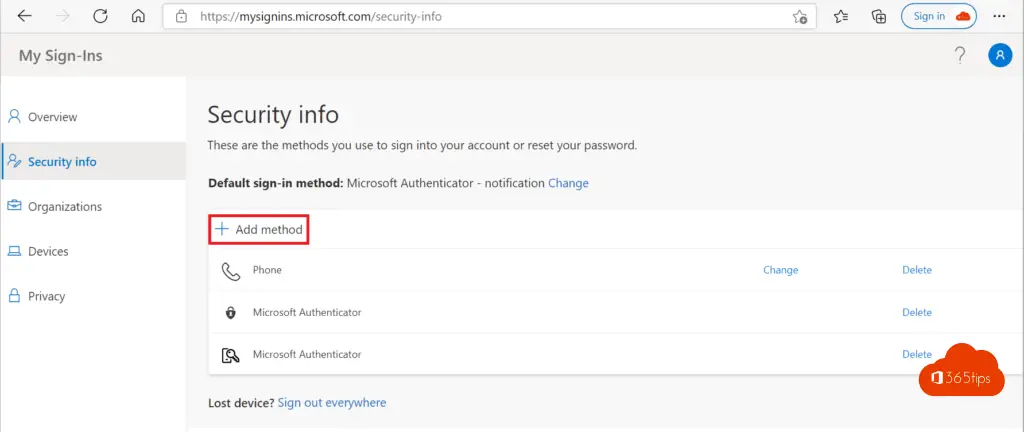Click the plus icon for Add method
Image resolution: width=1024 pixels, height=432 pixels.
point(222,229)
